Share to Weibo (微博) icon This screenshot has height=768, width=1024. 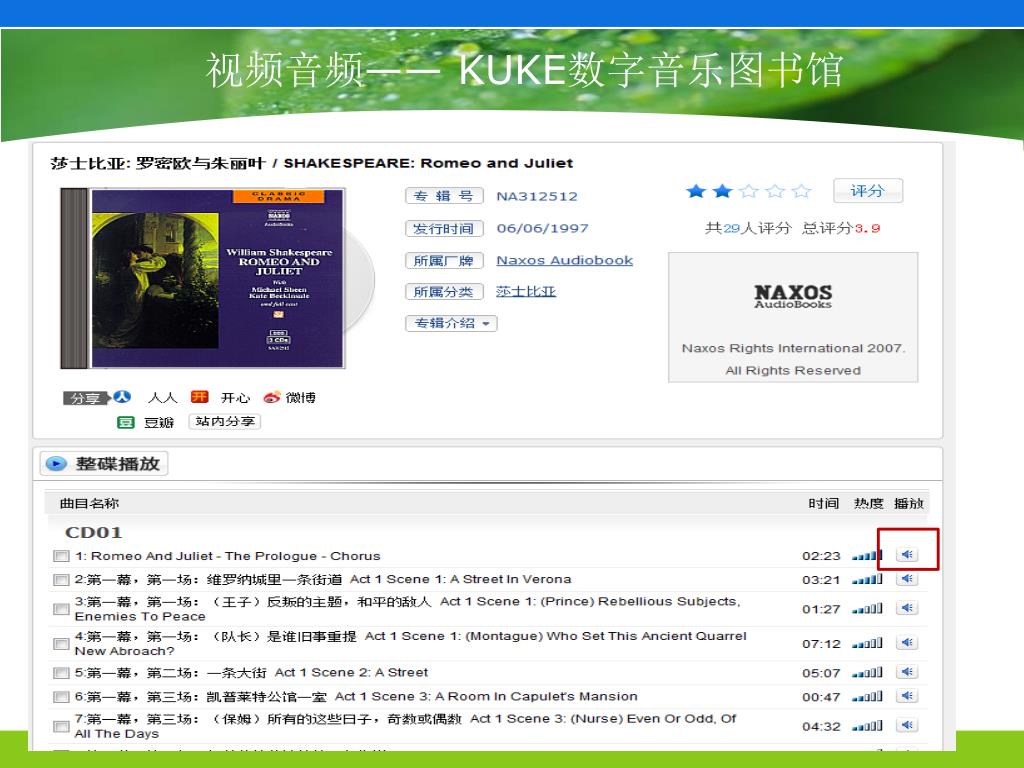pos(272,397)
